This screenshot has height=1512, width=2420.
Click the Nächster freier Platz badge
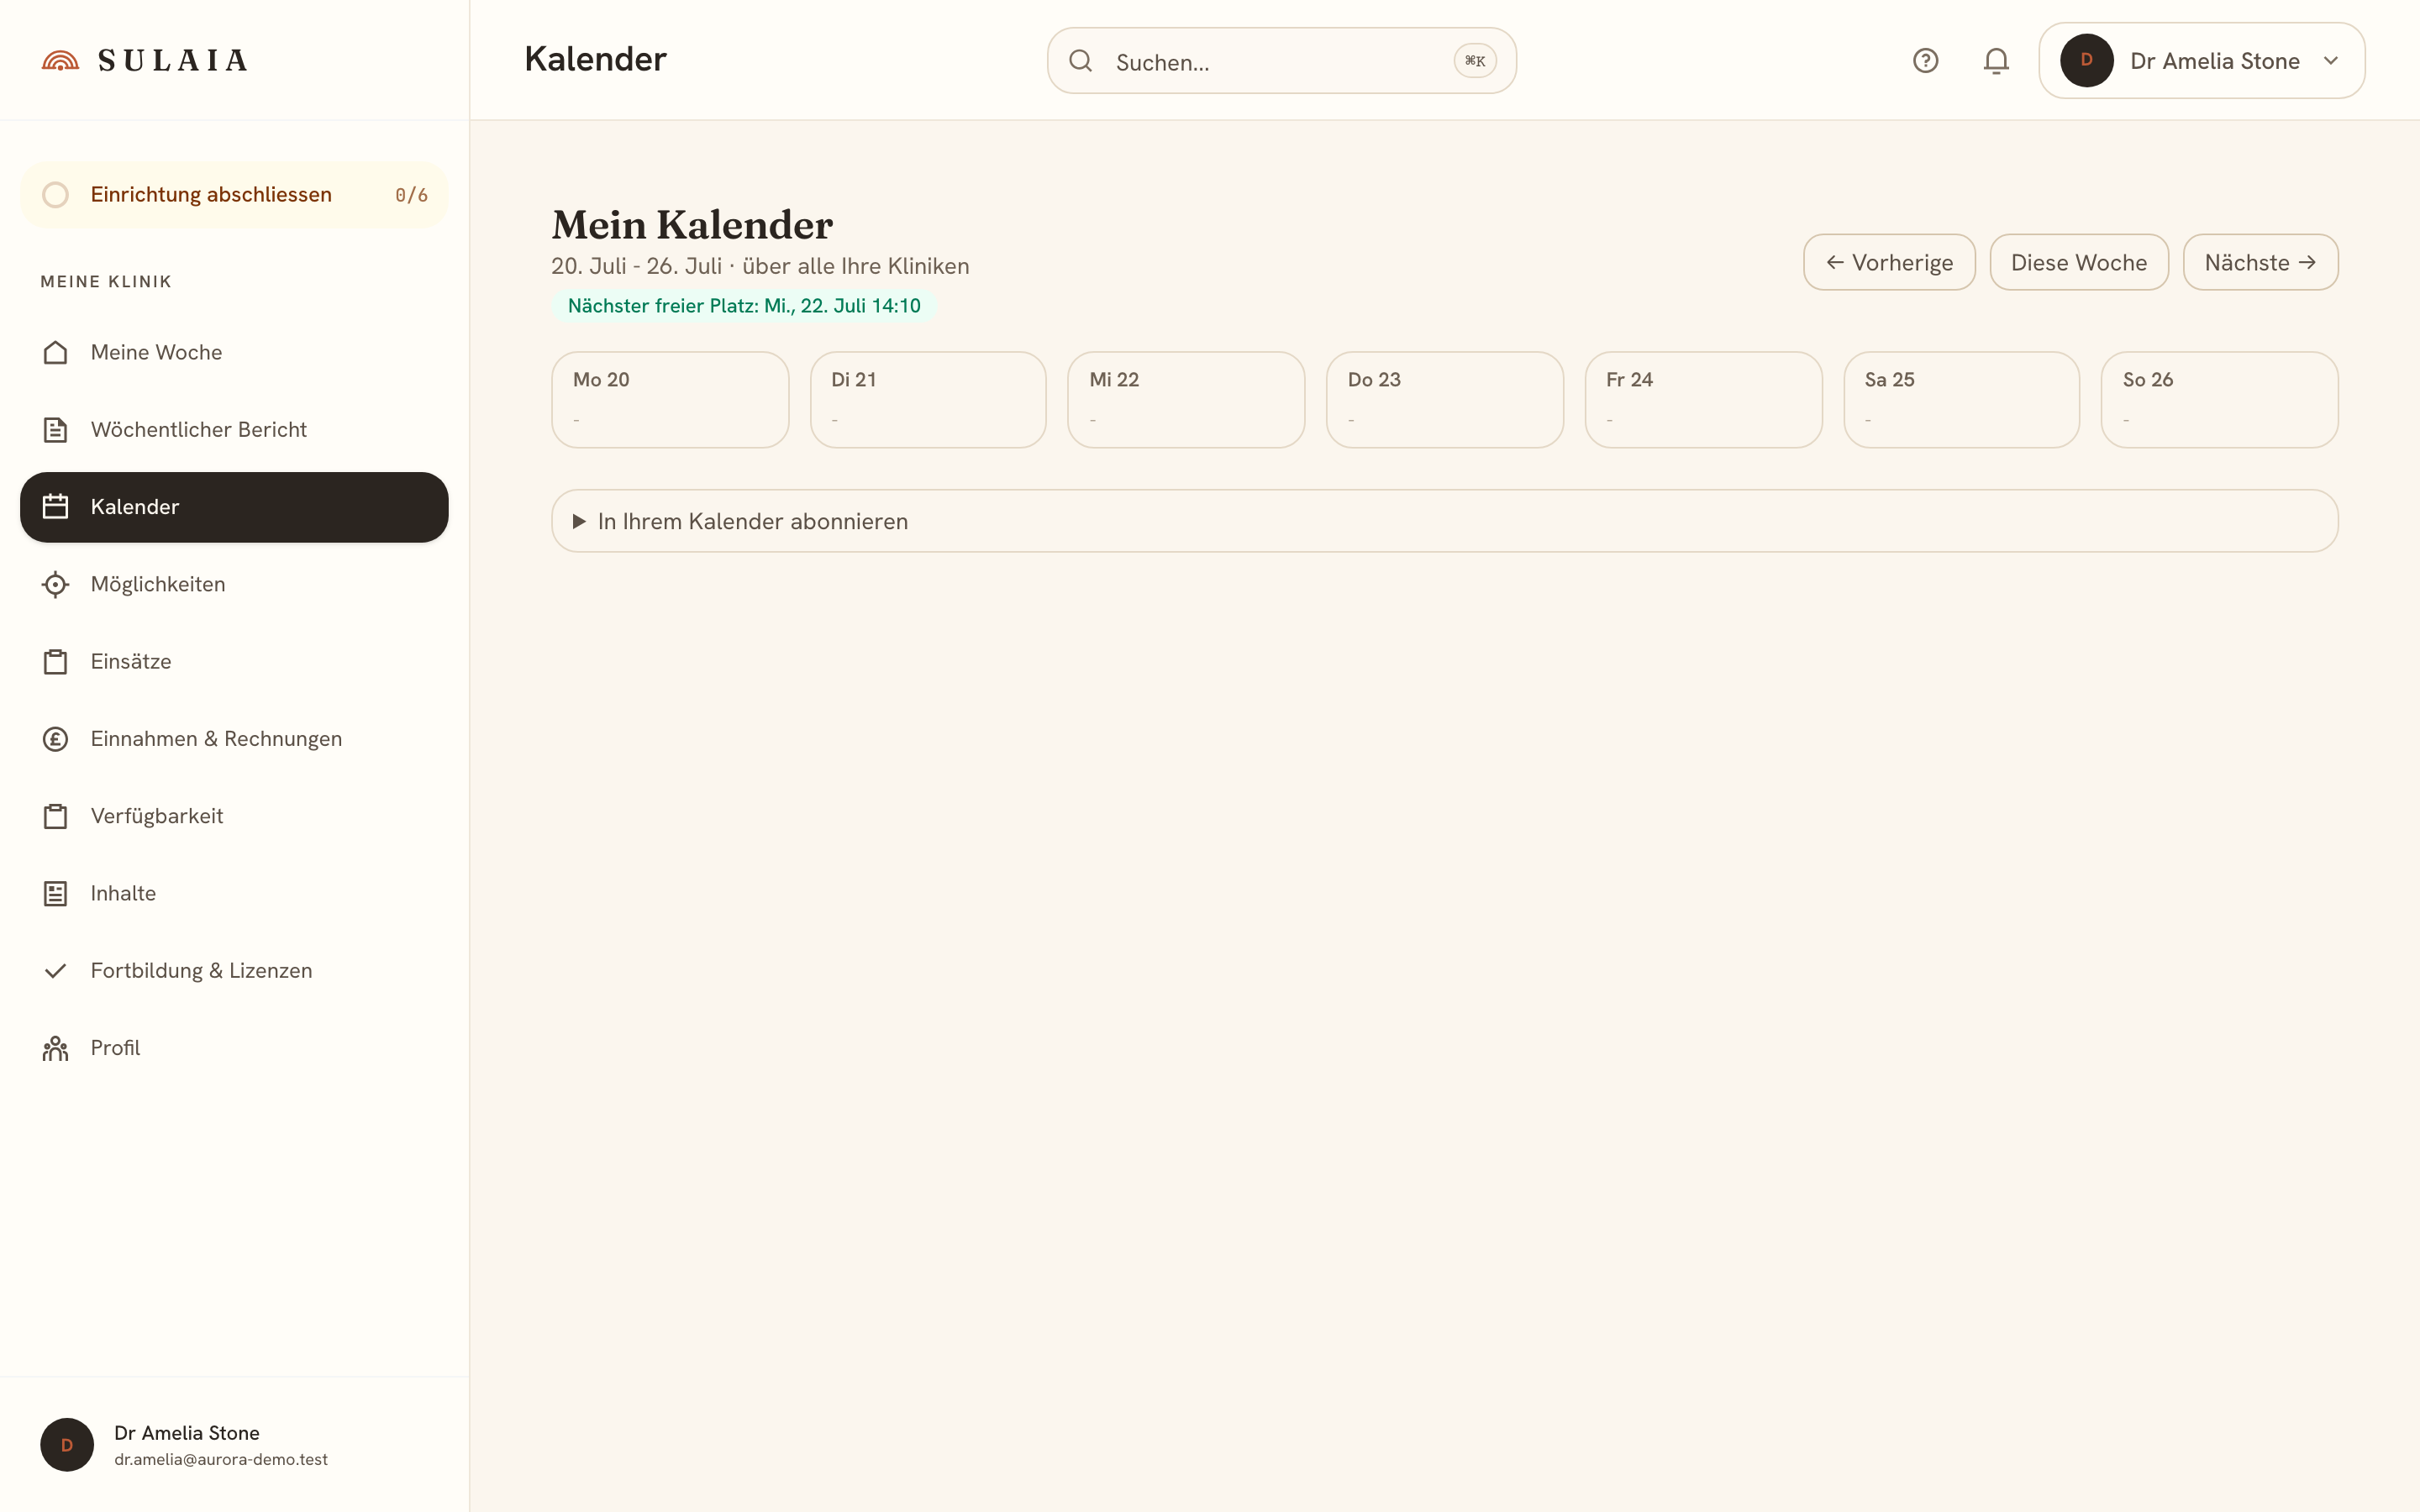point(744,306)
